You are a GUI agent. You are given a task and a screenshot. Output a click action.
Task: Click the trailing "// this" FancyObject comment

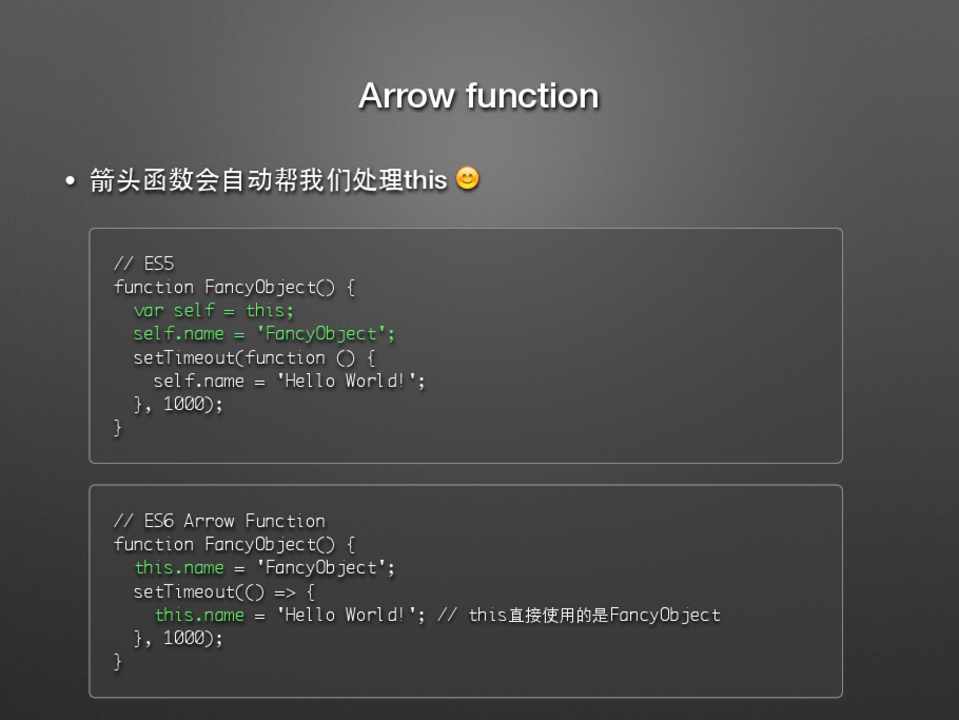click(x=579, y=615)
